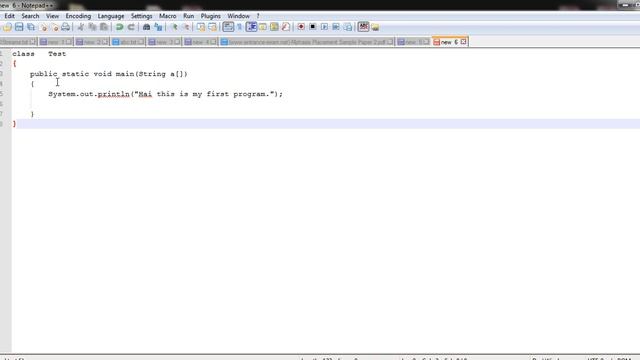This screenshot has height=360, width=640.
Task: Zoom in on the editor text
Action: [174, 27]
